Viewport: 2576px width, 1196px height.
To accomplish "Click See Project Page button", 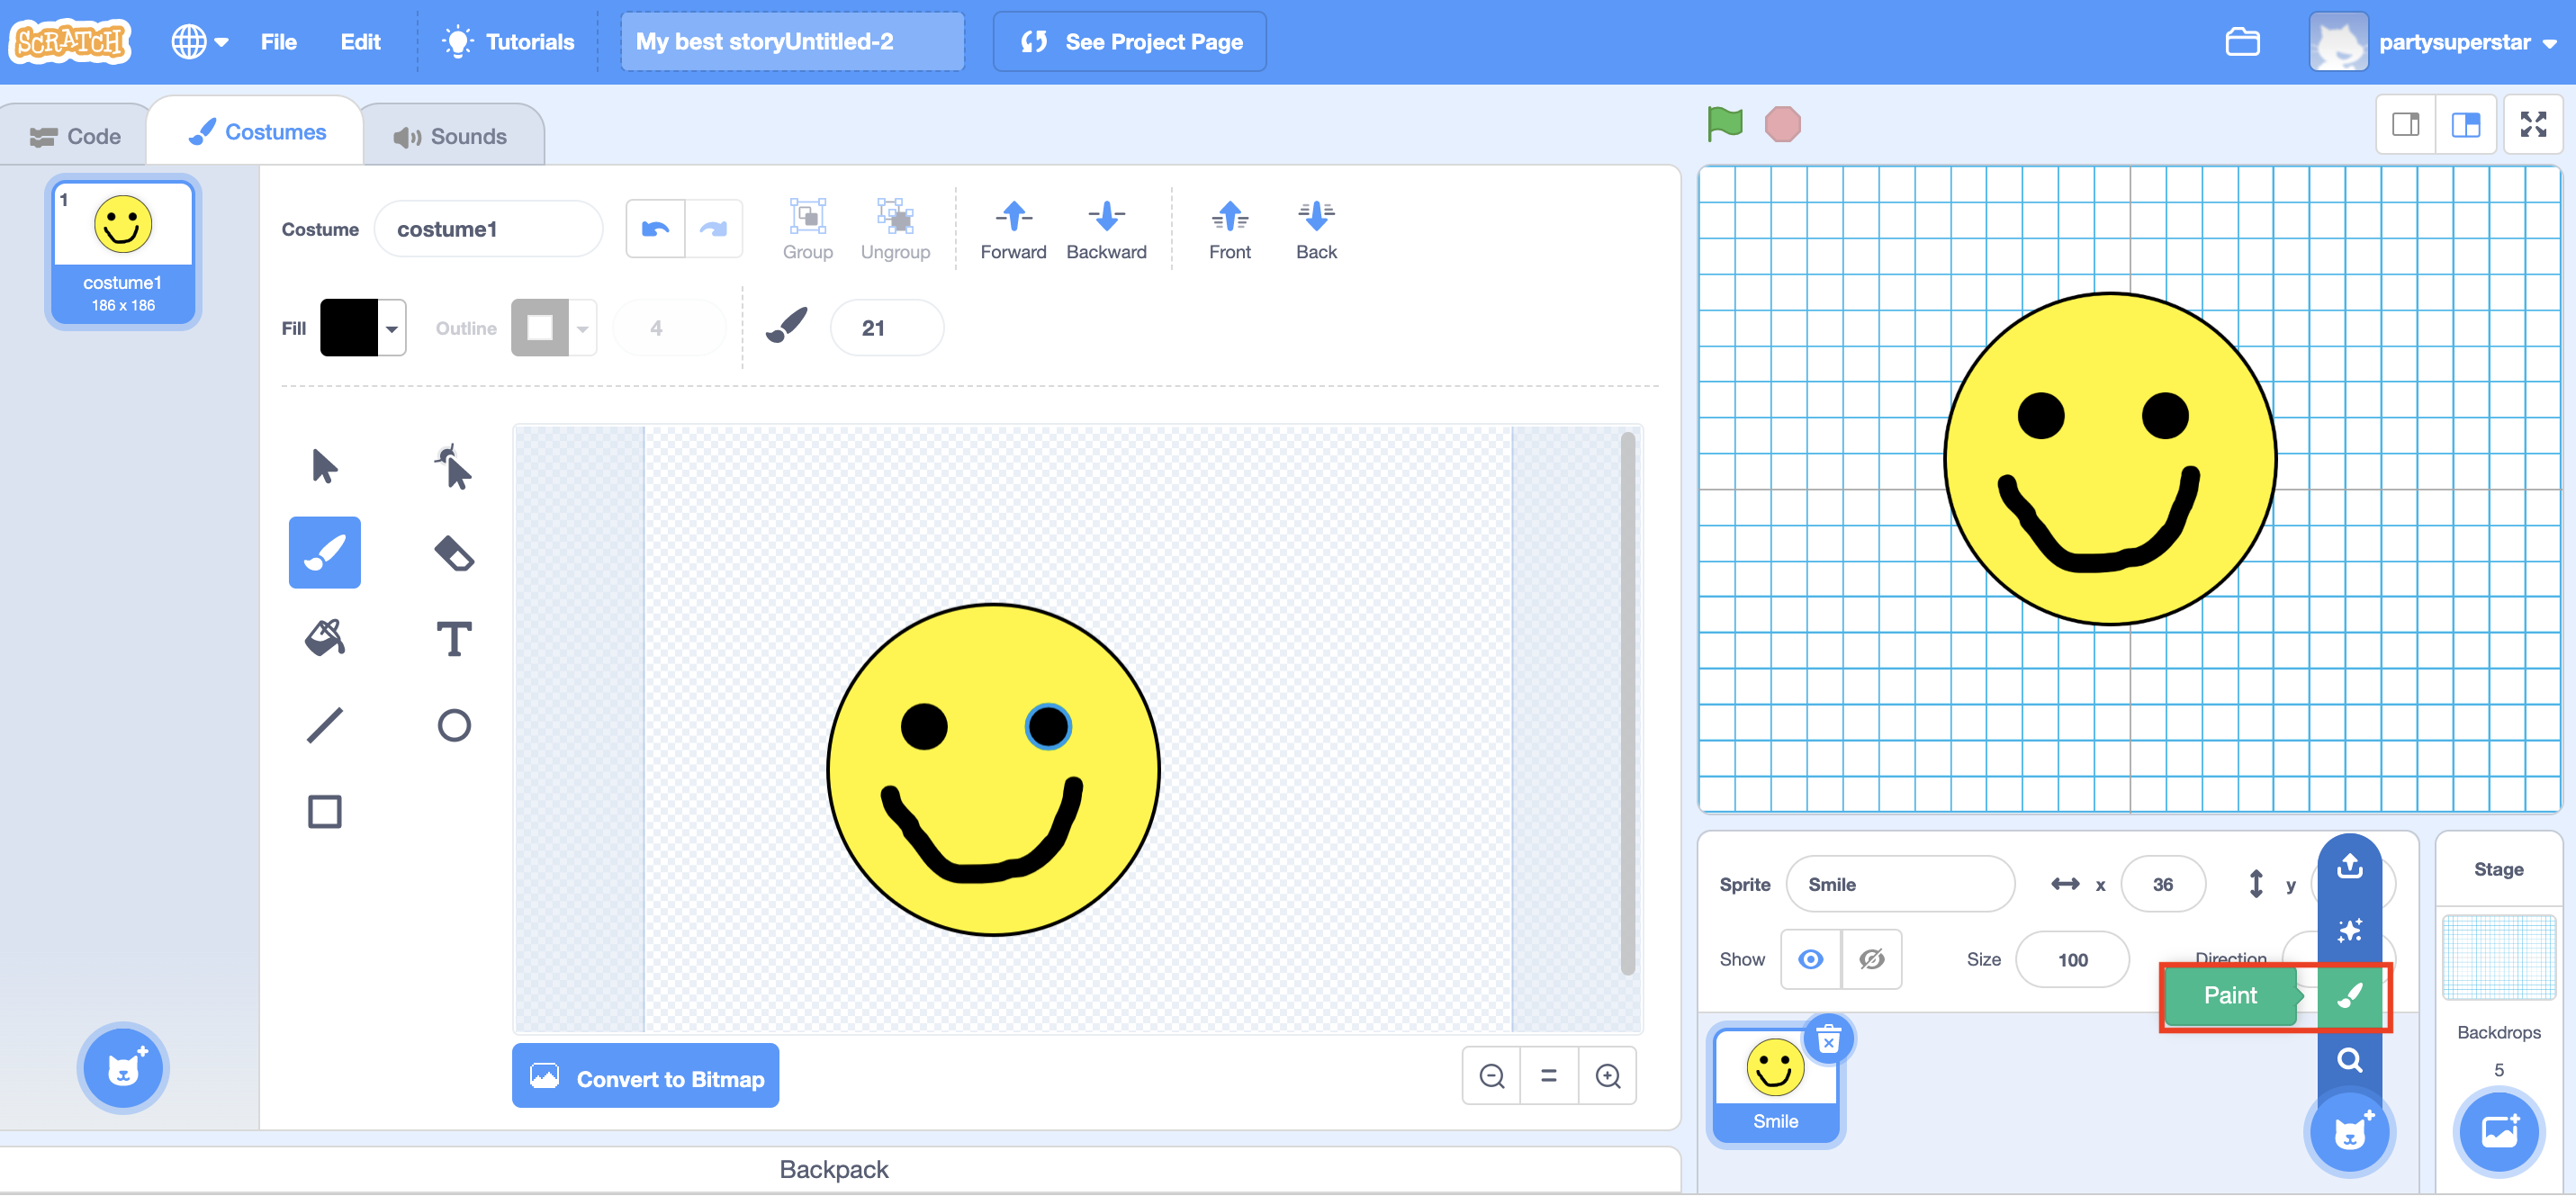I will 1129,42.
